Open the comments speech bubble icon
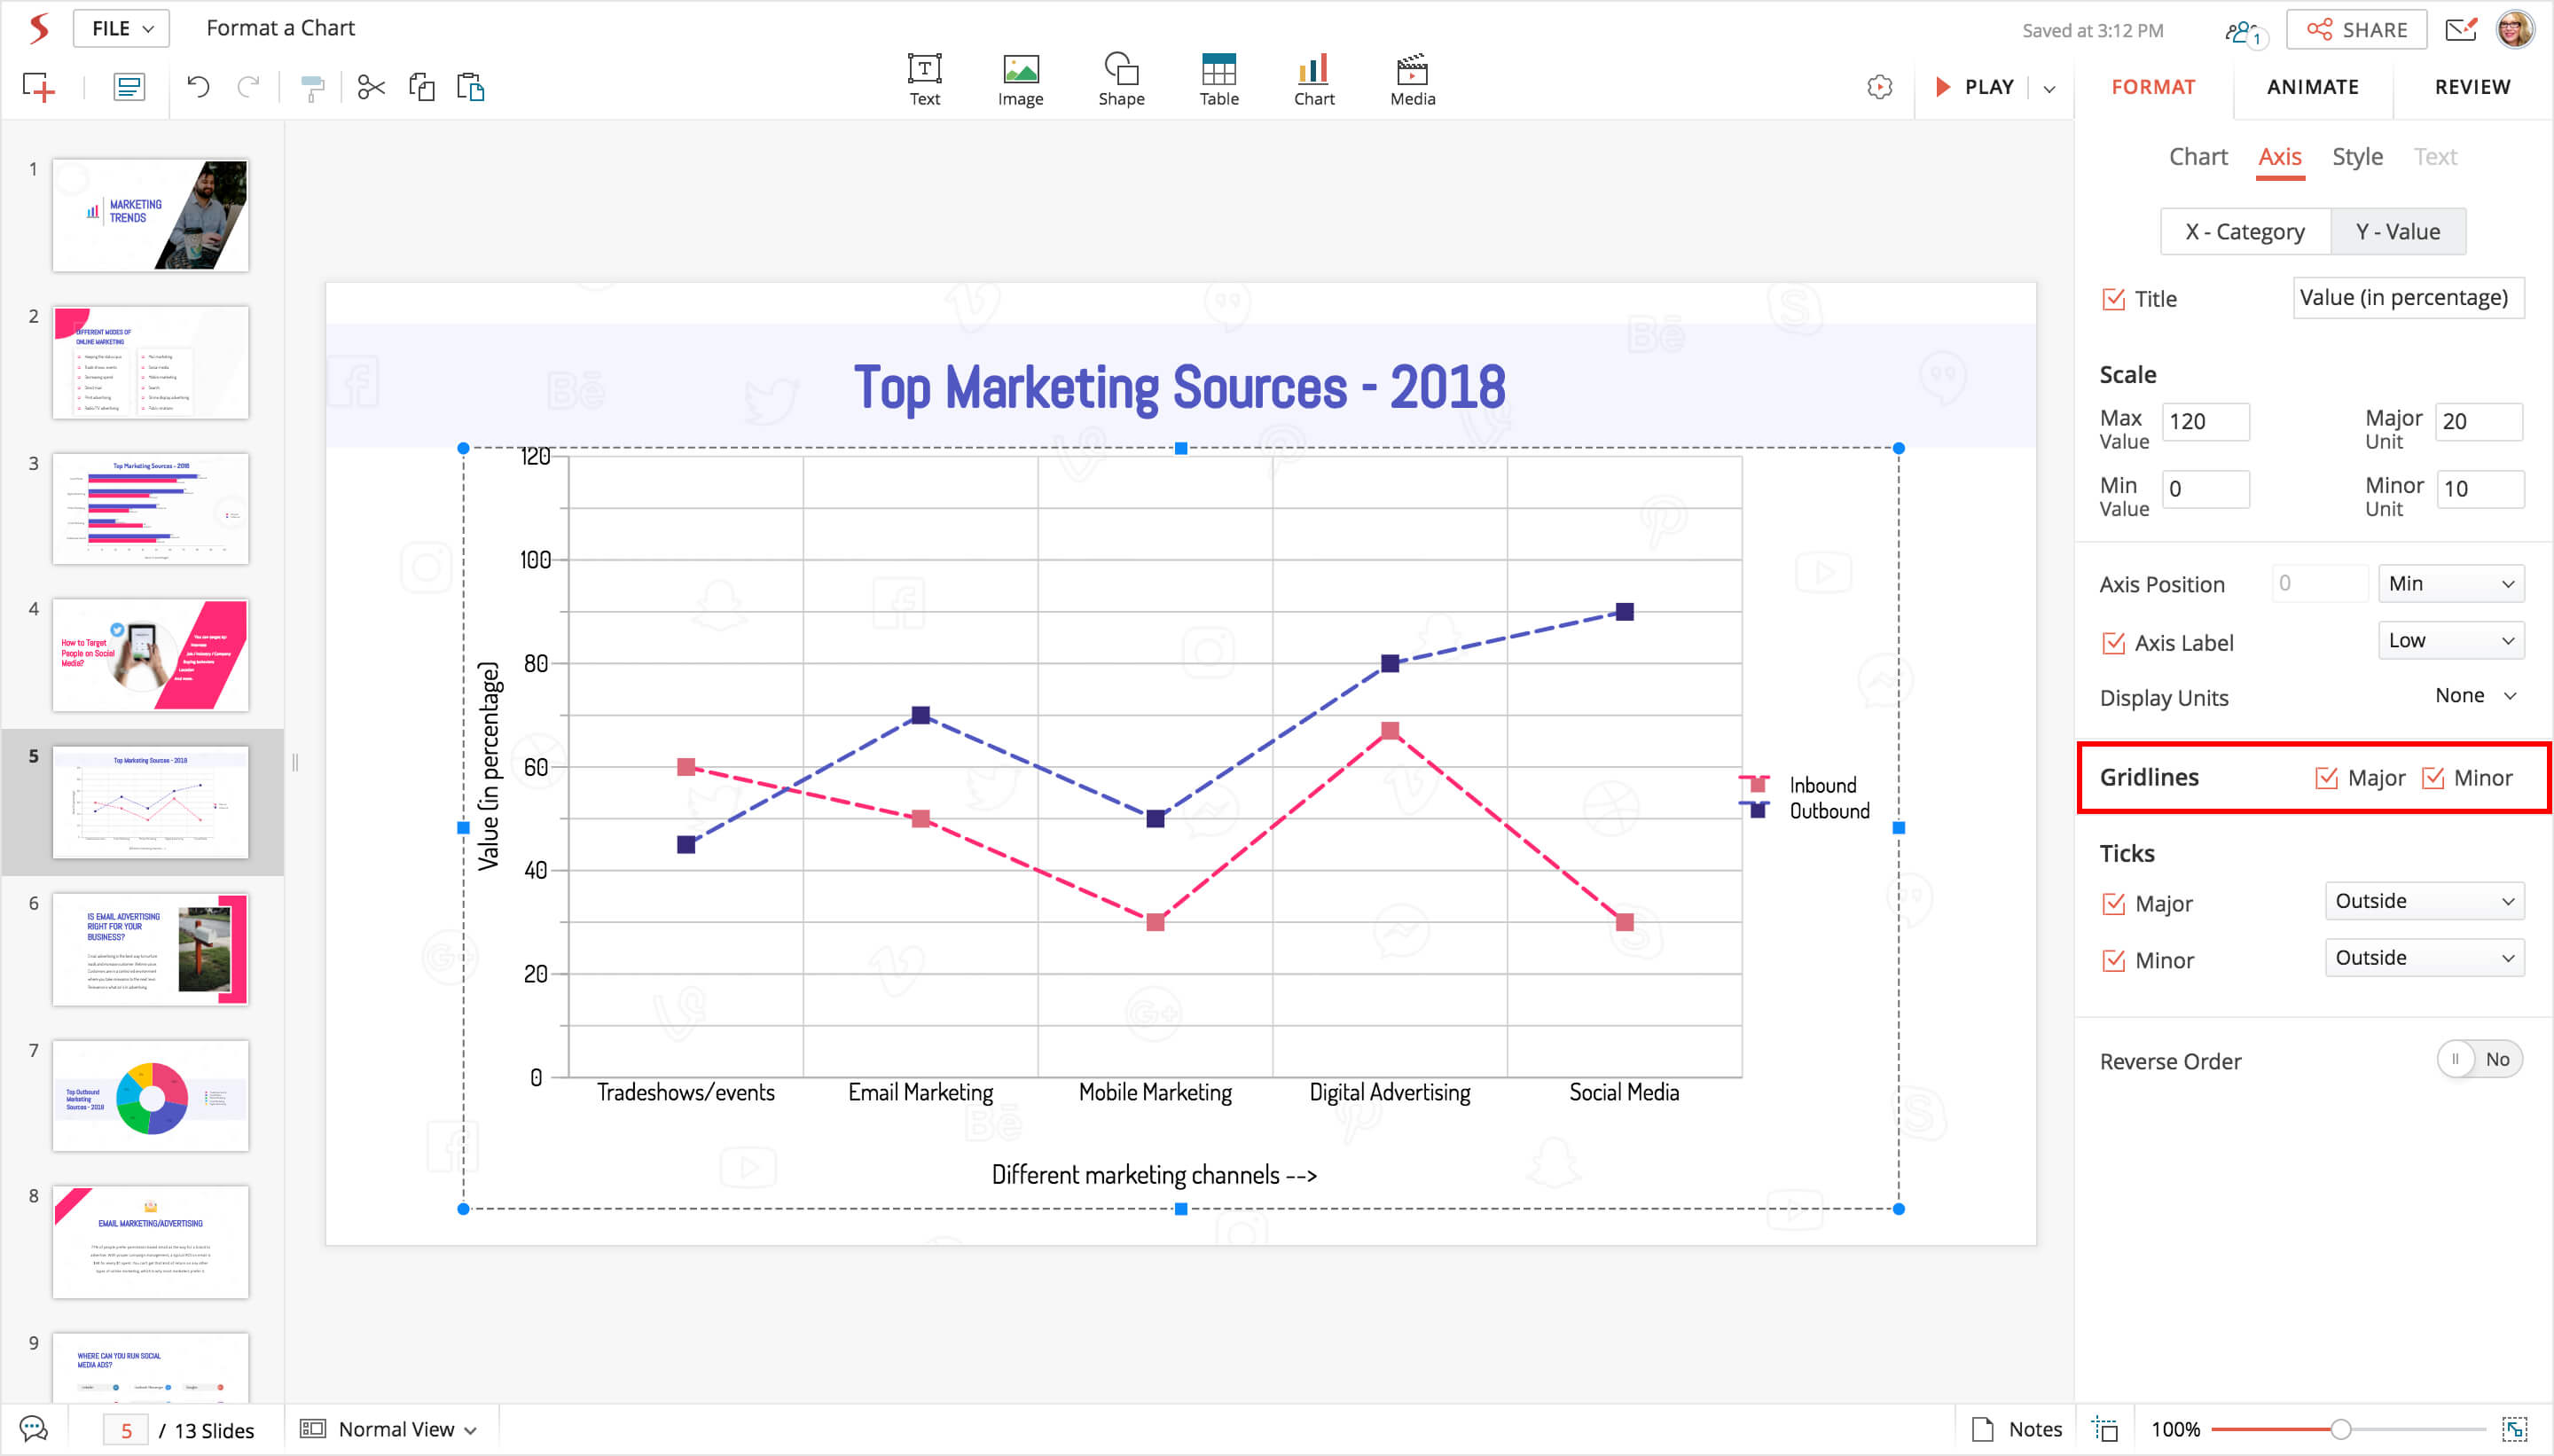The height and width of the screenshot is (1456, 2554). [34, 1429]
